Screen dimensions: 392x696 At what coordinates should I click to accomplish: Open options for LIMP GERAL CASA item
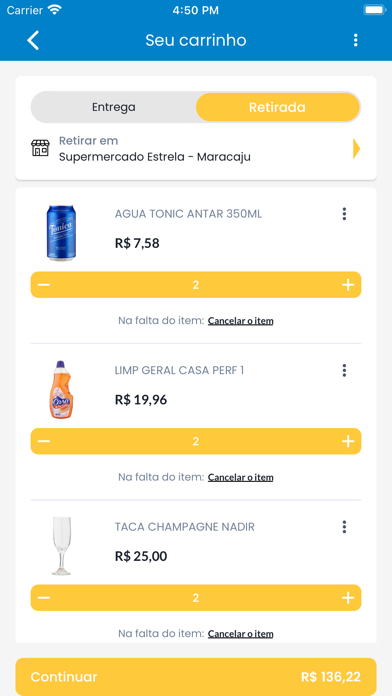point(344,370)
